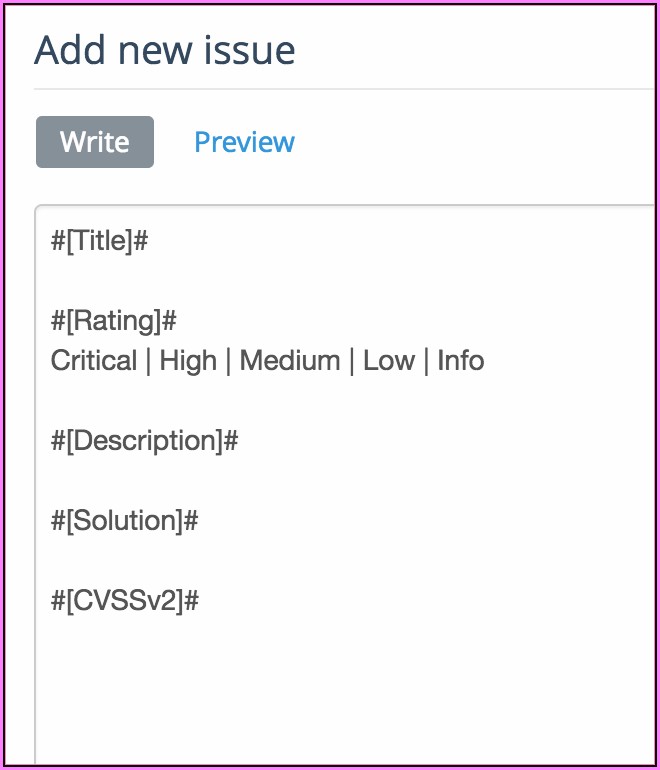This screenshot has height=770, width=660.
Task: Click the word Medium in rating options
Action: coord(290,361)
